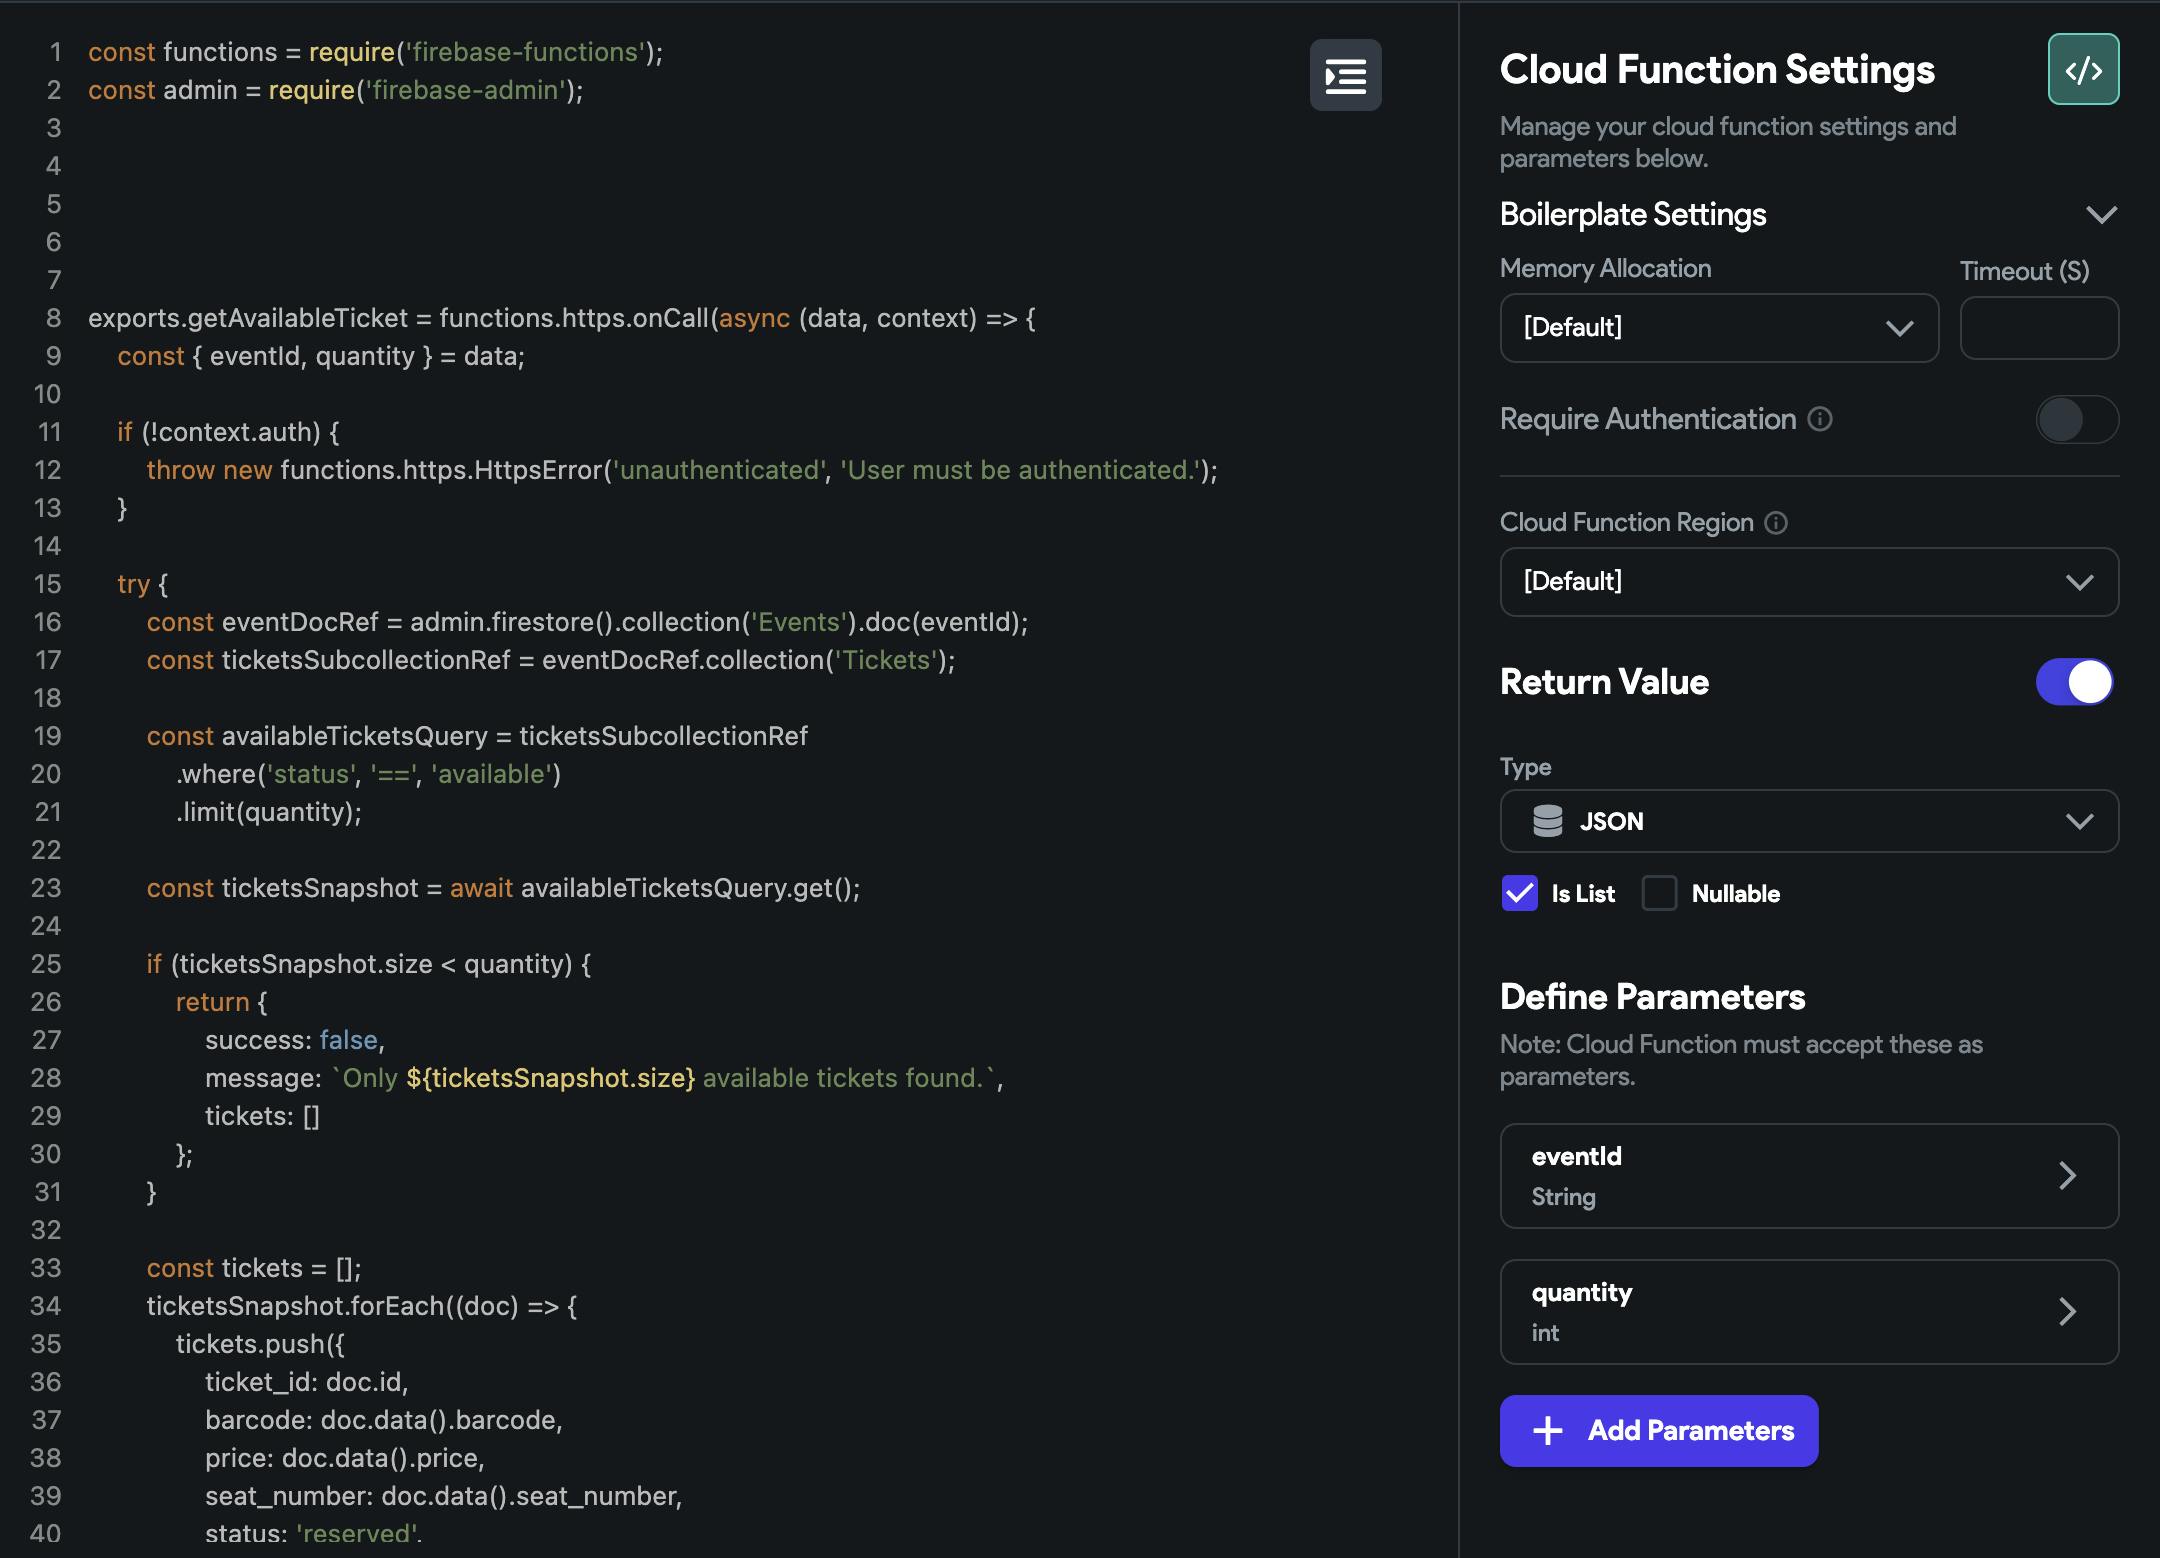Open quantity parameter via chevron arrow
Screen dimensions: 2160x1558
tap(2067, 1311)
